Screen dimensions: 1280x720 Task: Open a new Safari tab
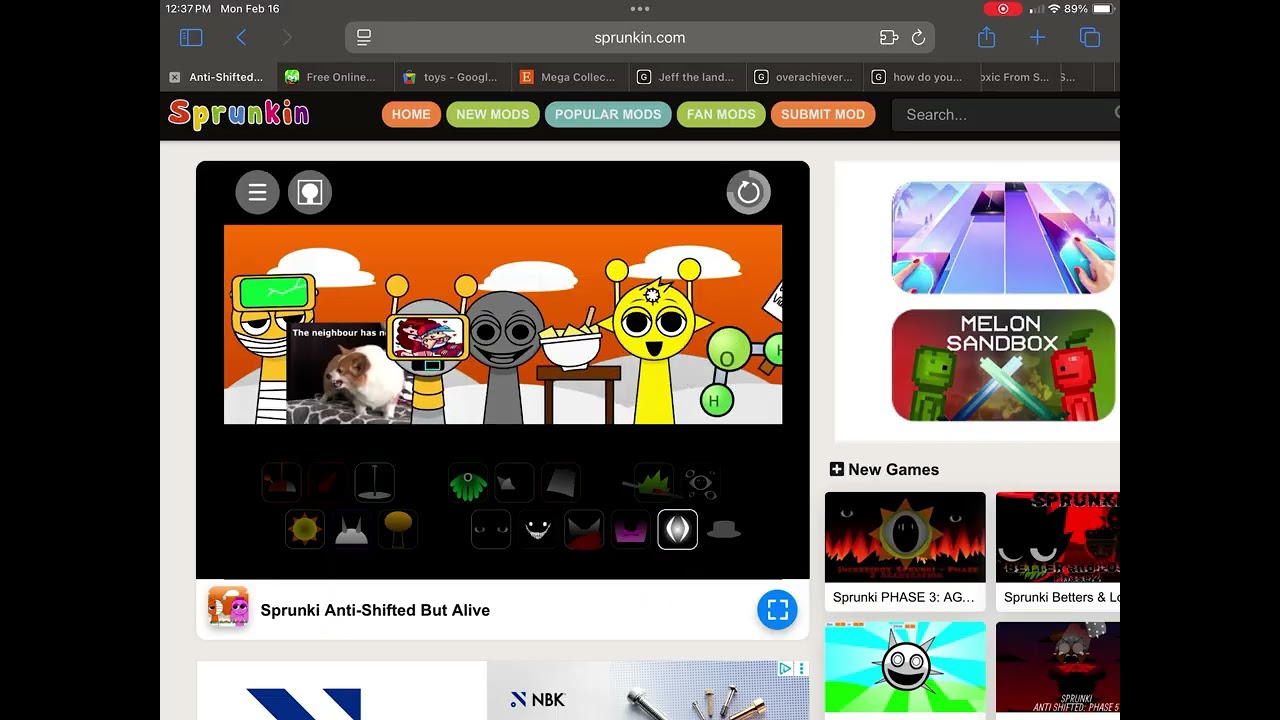coord(1038,38)
